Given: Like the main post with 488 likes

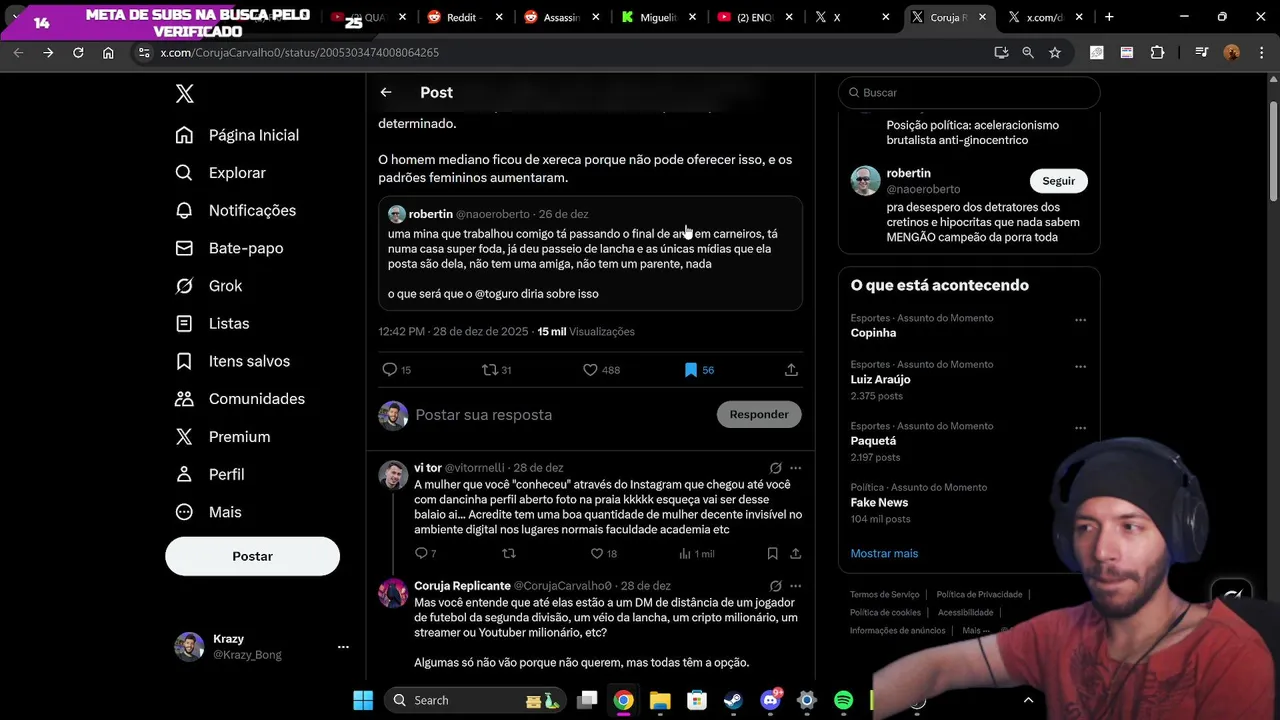Looking at the screenshot, I should [x=590, y=370].
